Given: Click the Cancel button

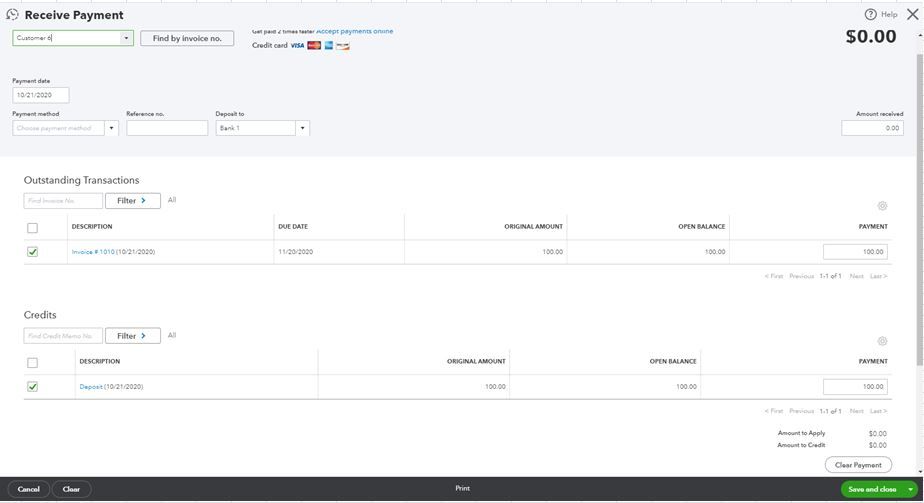Looking at the screenshot, I should tap(28, 489).
